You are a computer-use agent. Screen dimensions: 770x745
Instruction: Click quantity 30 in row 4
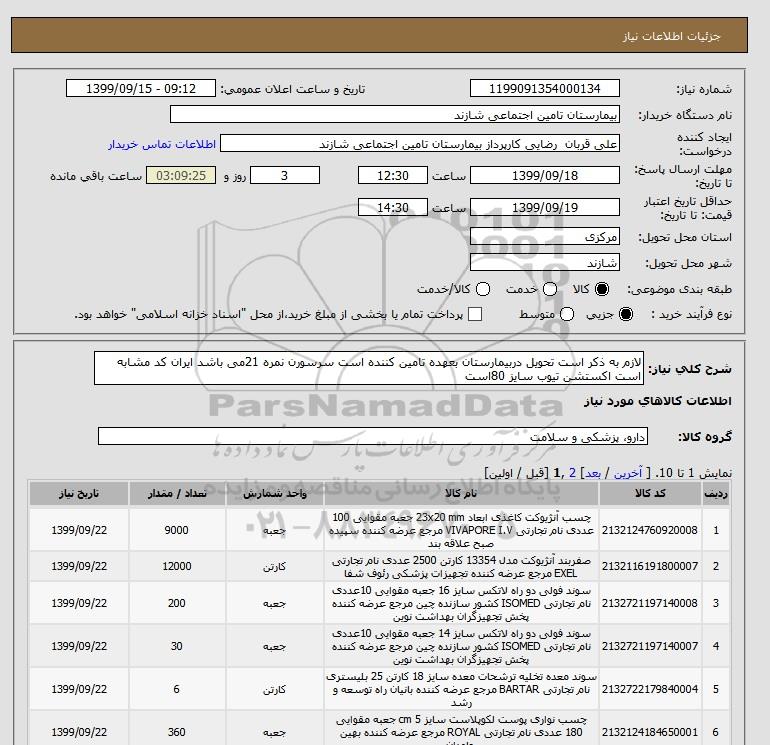pos(177,646)
